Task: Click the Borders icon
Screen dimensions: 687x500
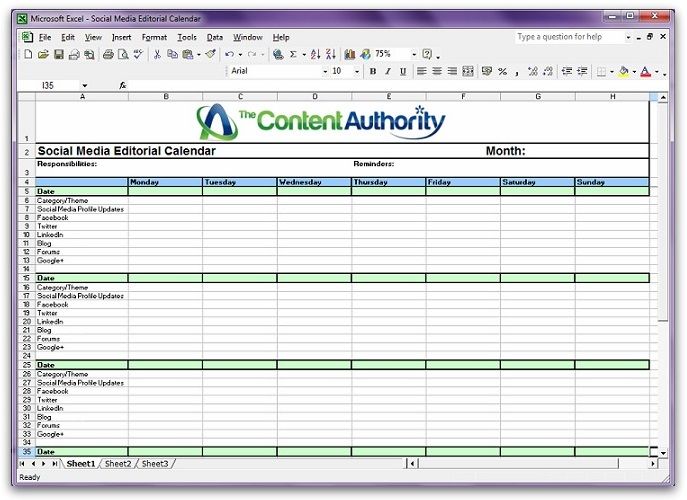Action: (x=602, y=71)
